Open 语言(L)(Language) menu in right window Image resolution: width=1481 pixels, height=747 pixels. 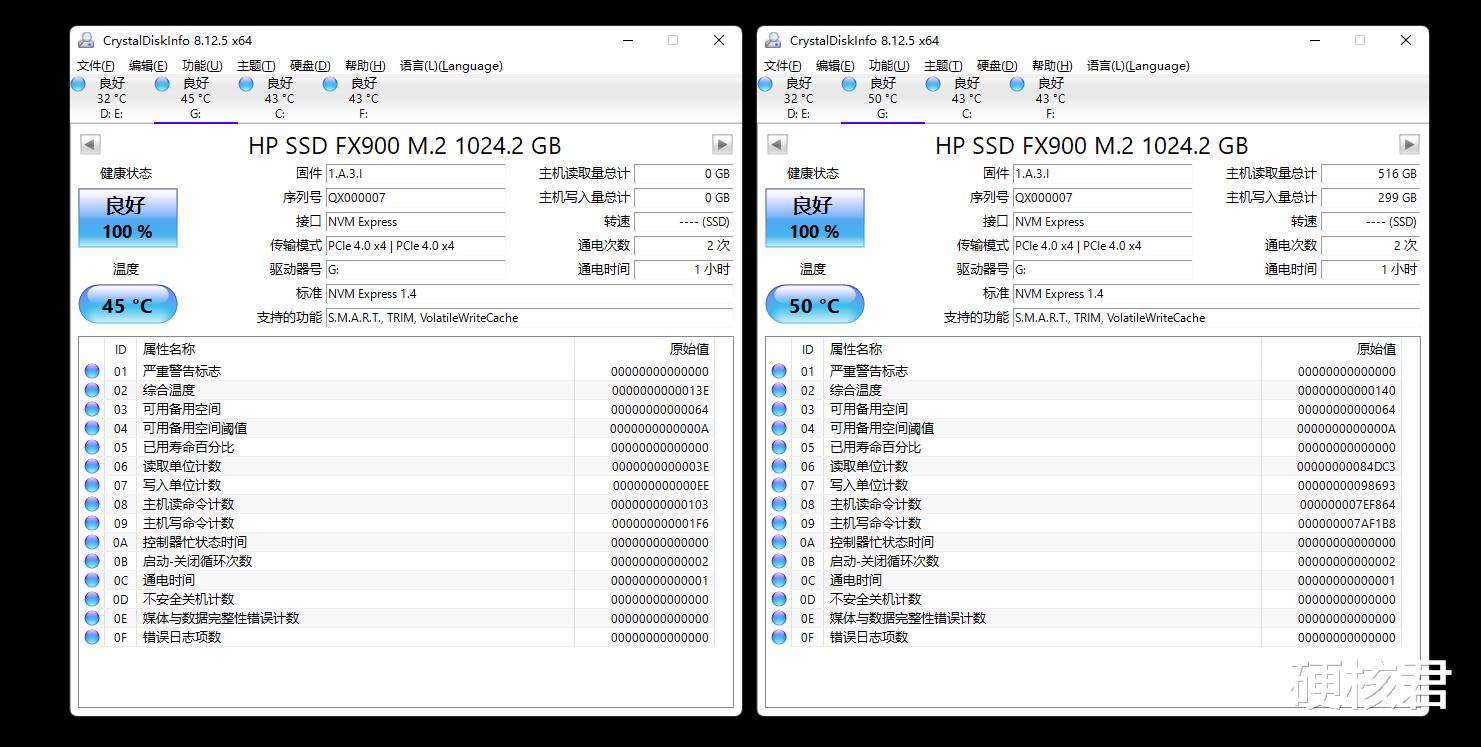coord(1138,66)
